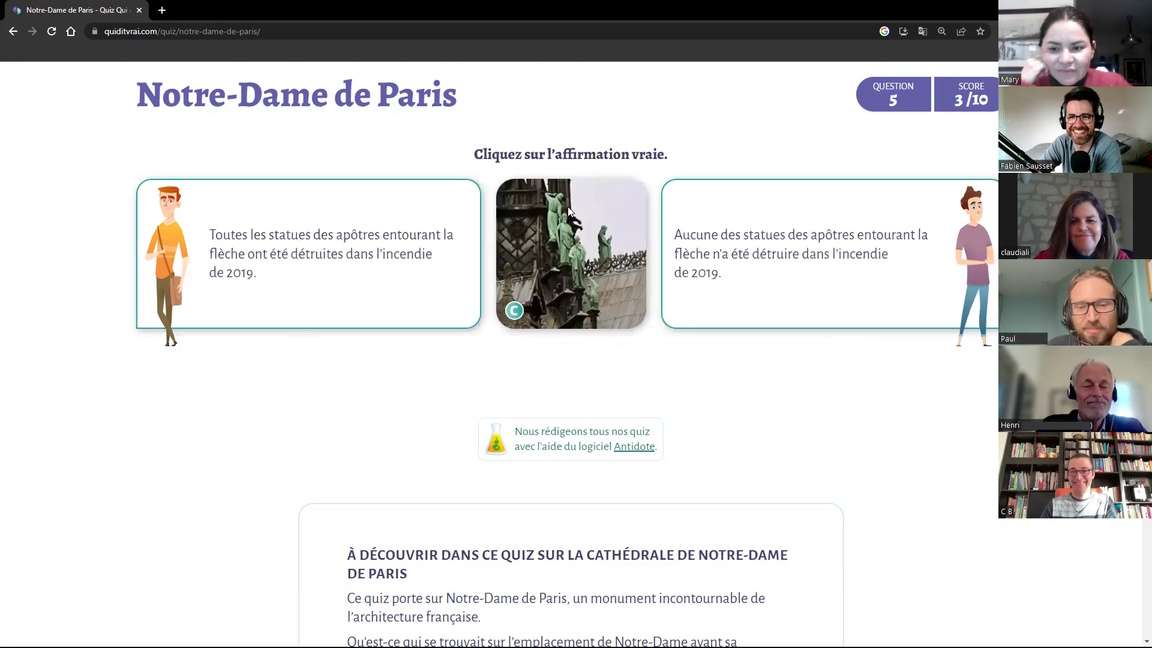Share this page via the share icon

click(x=961, y=32)
